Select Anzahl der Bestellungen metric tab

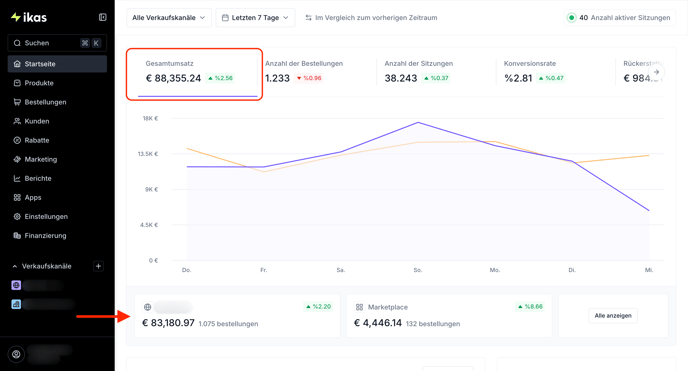(x=316, y=71)
